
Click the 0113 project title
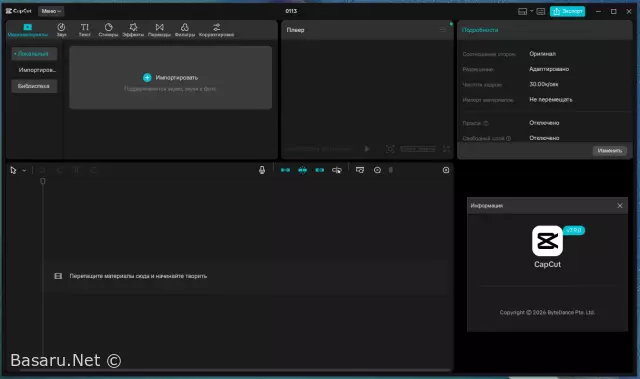(x=291, y=11)
